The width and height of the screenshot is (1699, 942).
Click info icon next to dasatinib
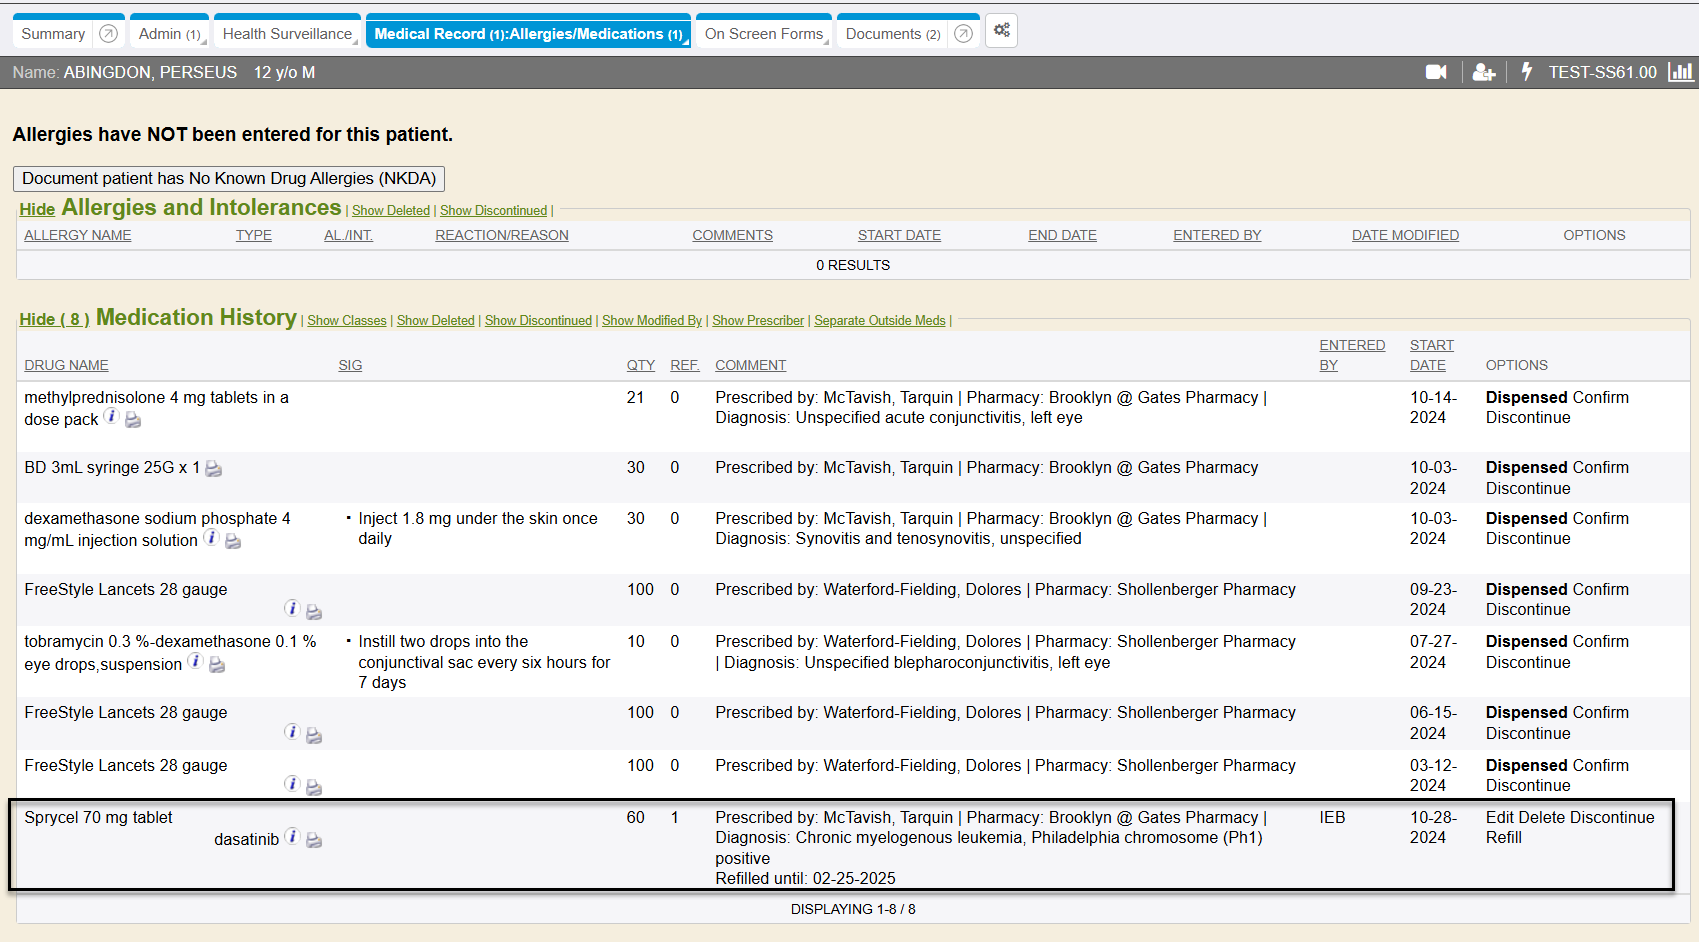(292, 837)
